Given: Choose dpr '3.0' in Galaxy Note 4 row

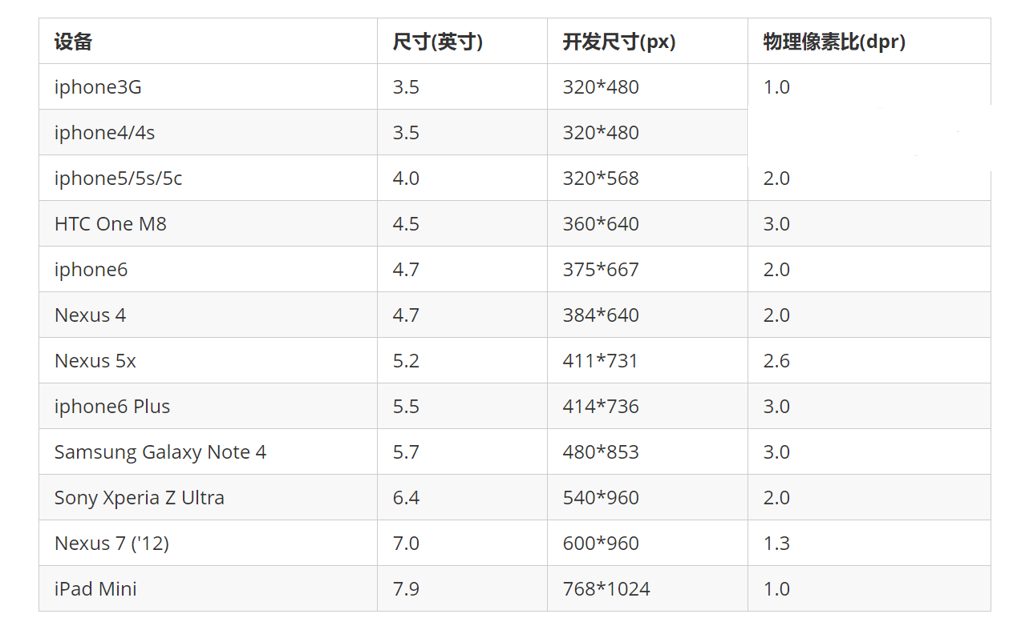Looking at the screenshot, I should [x=777, y=452].
